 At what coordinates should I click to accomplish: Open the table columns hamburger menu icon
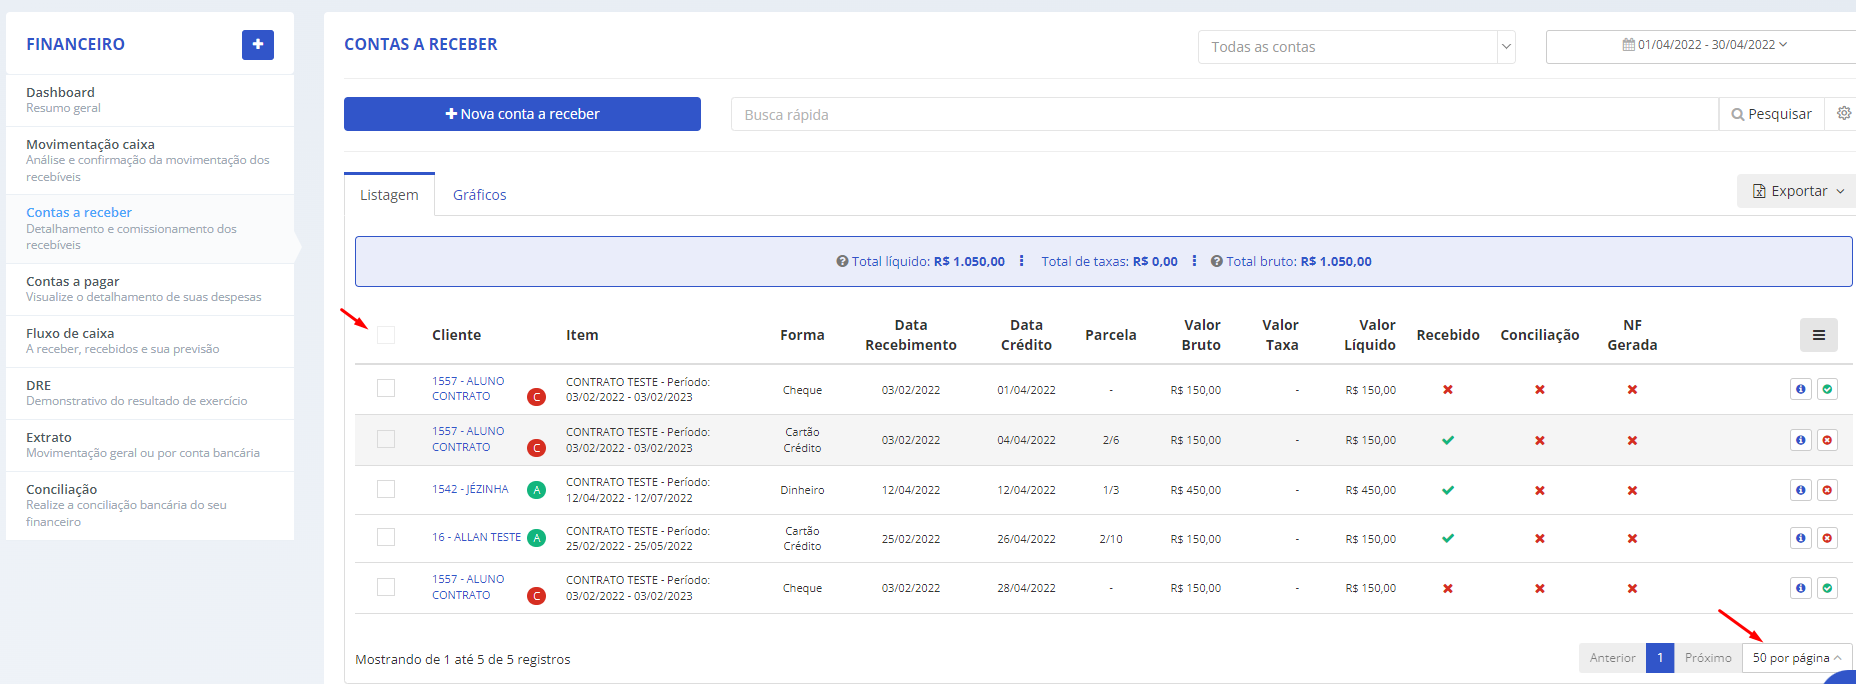pos(1818,335)
